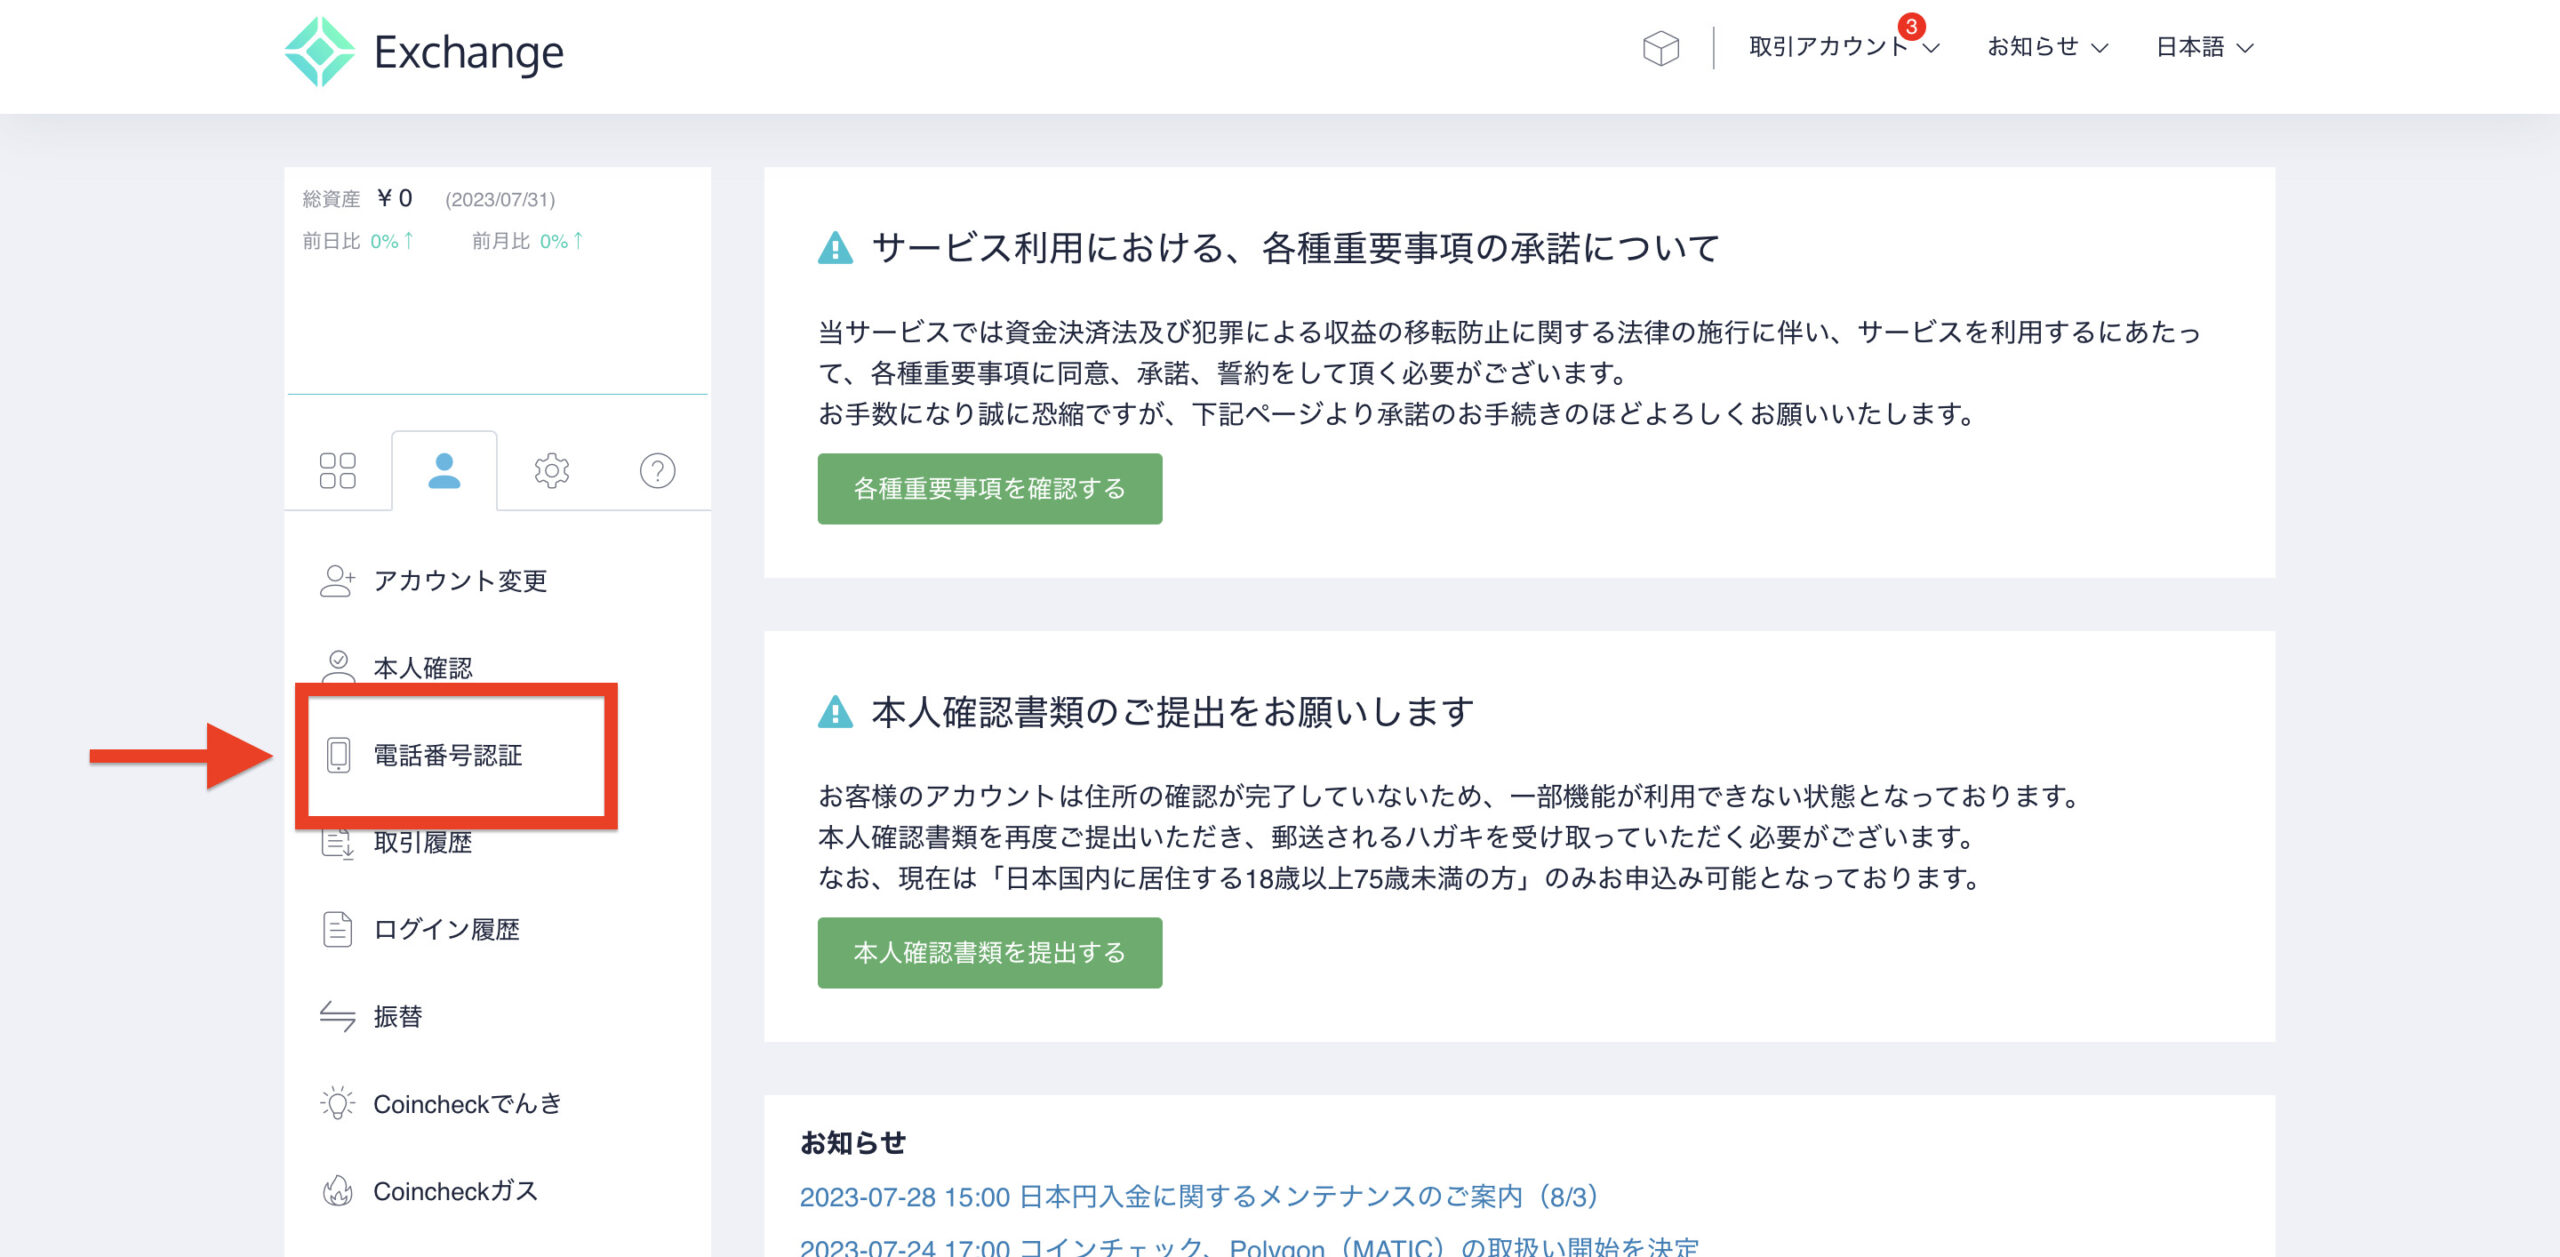Image resolution: width=2560 pixels, height=1257 pixels.
Task: Click the 総資産 ¥0 value
Action: point(394,198)
